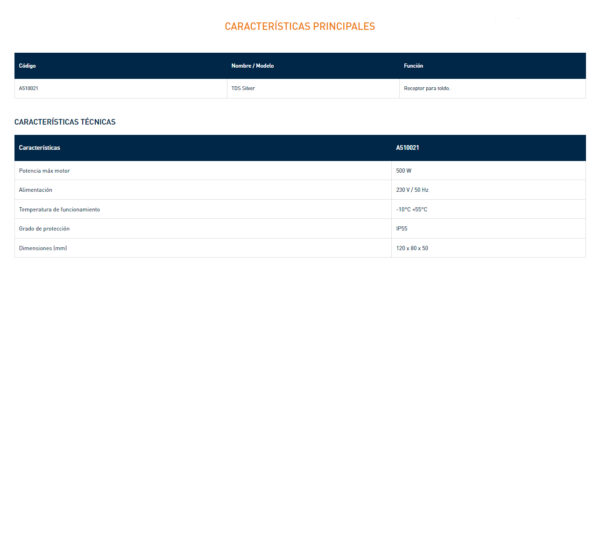600x560 pixels.
Task: Click the CARACTERÍSTICAS TÉCNICAS section heading
Action: coord(65,122)
